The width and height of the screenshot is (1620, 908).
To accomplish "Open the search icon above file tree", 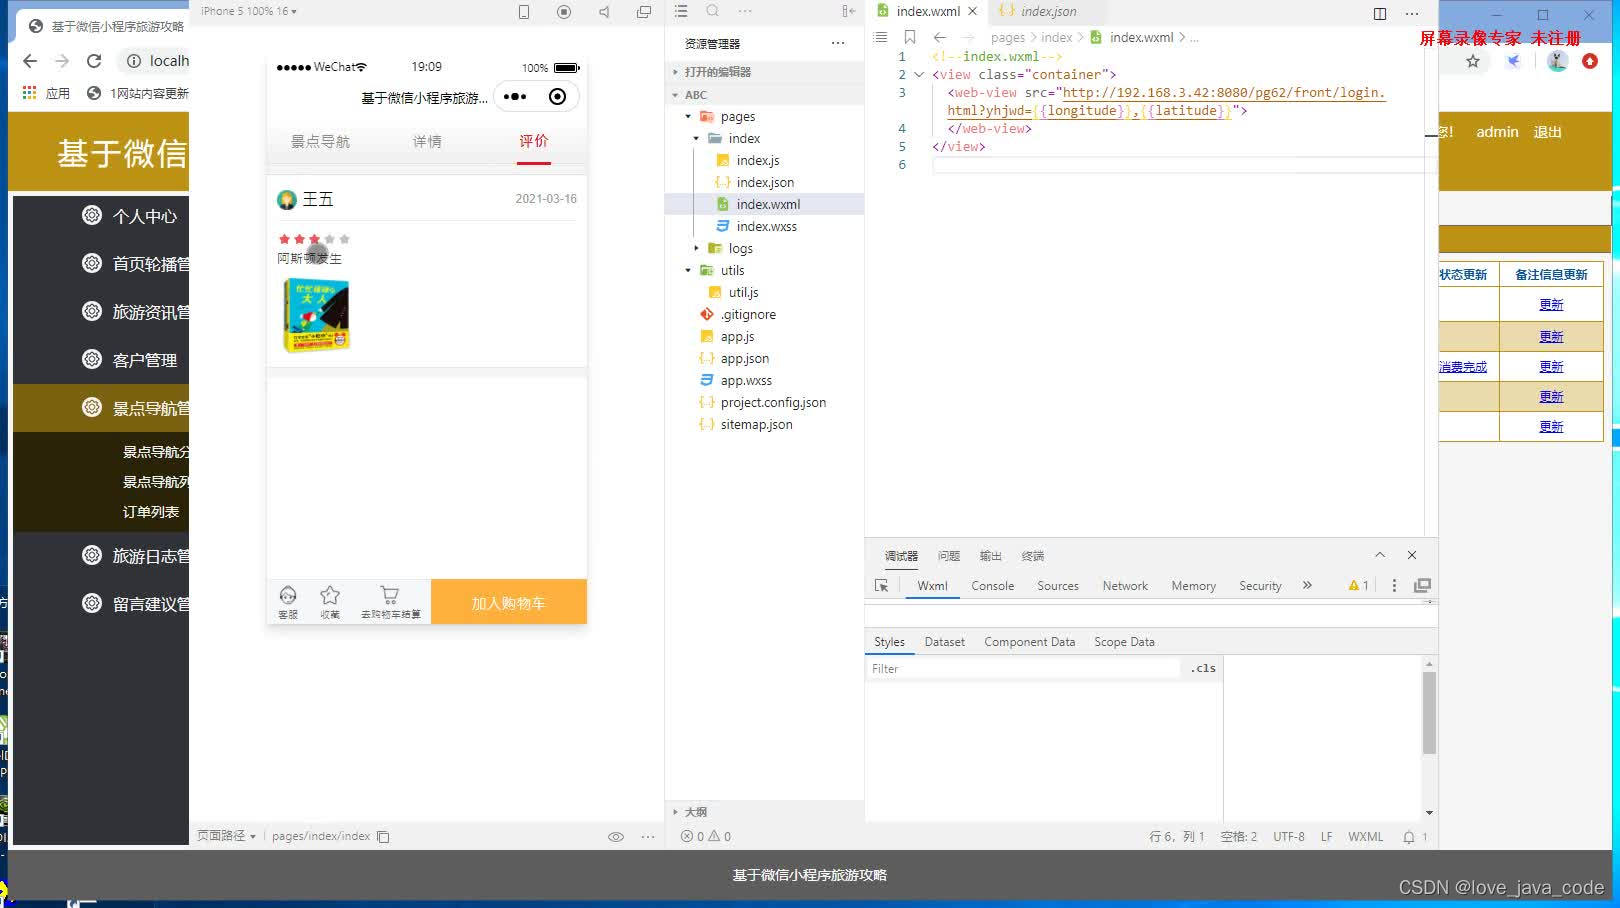I will (713, 11).
